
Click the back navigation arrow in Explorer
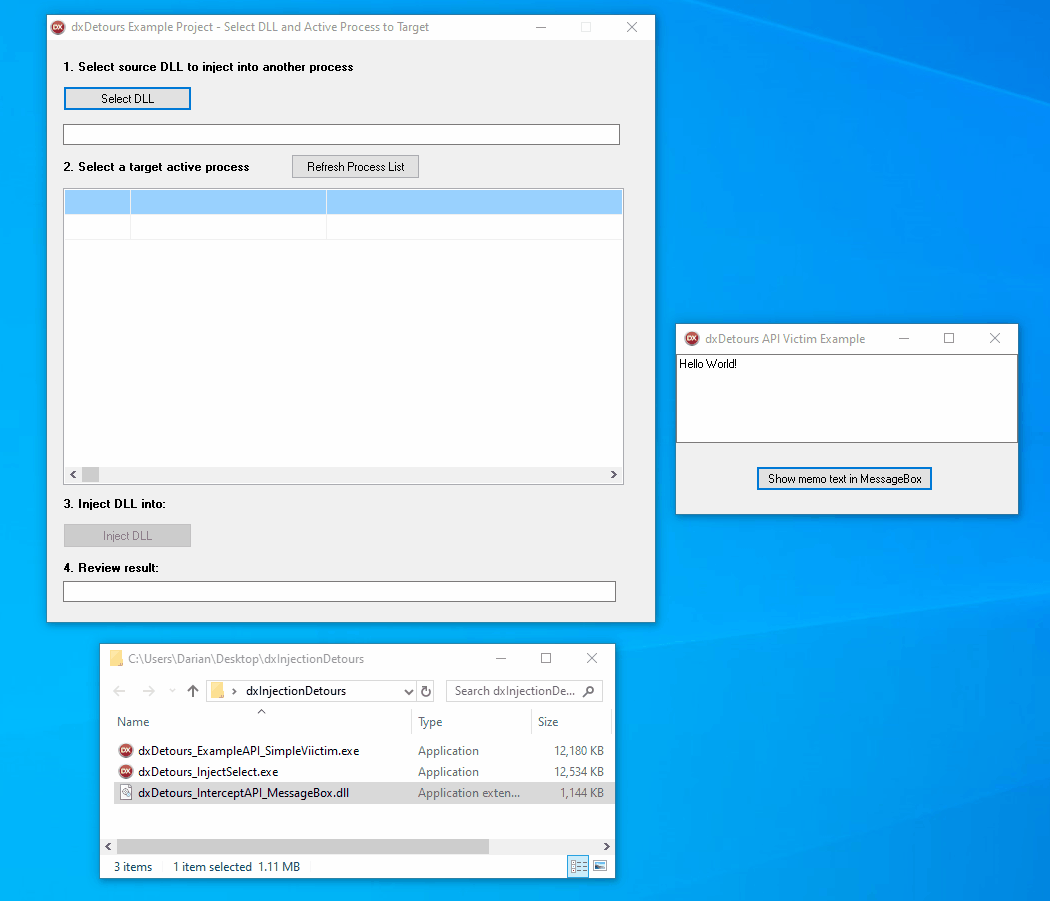(x=119, y=691)
